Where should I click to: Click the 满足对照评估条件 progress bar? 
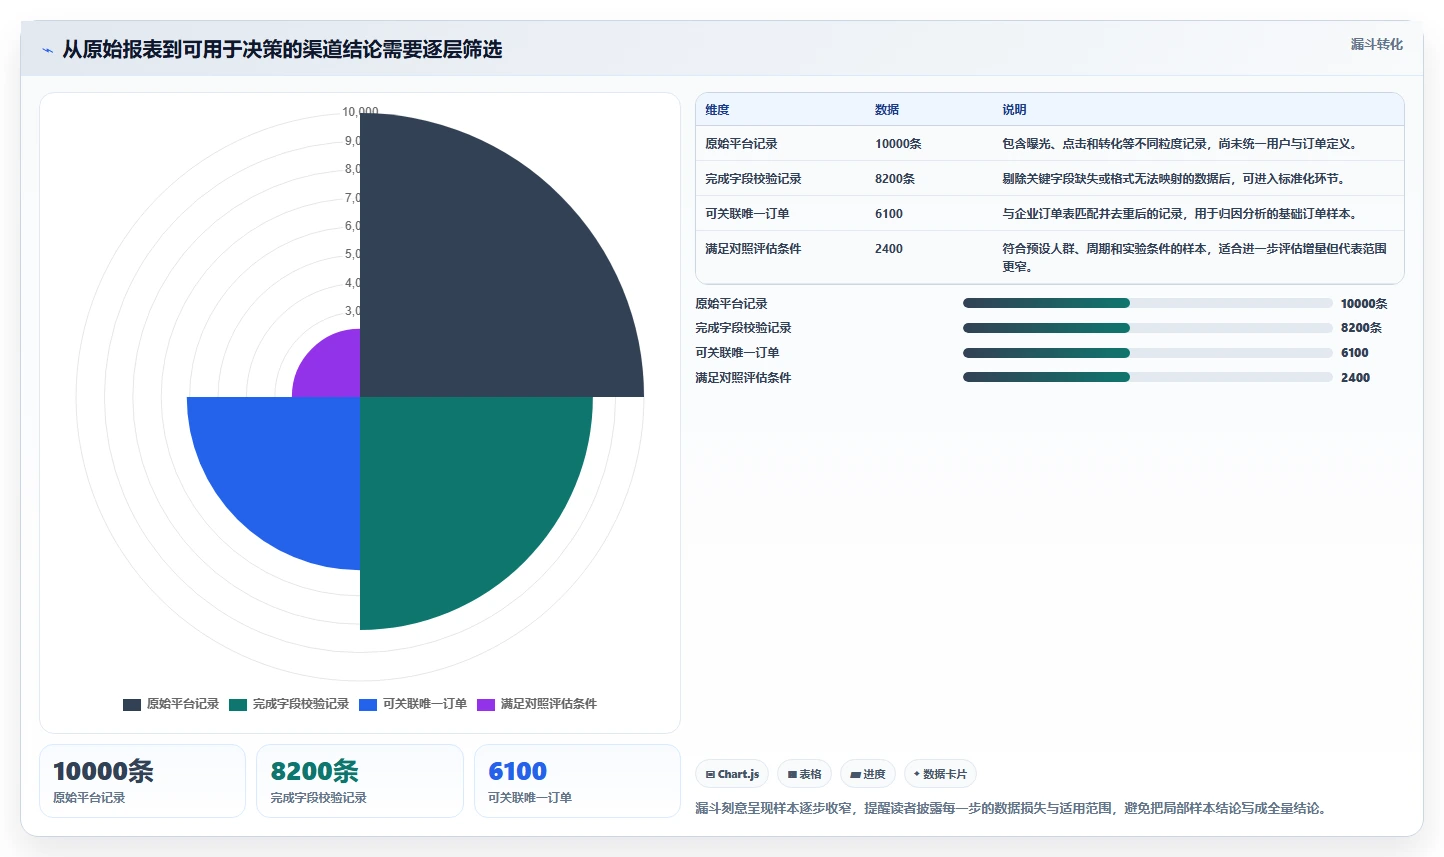(1147, 377)
